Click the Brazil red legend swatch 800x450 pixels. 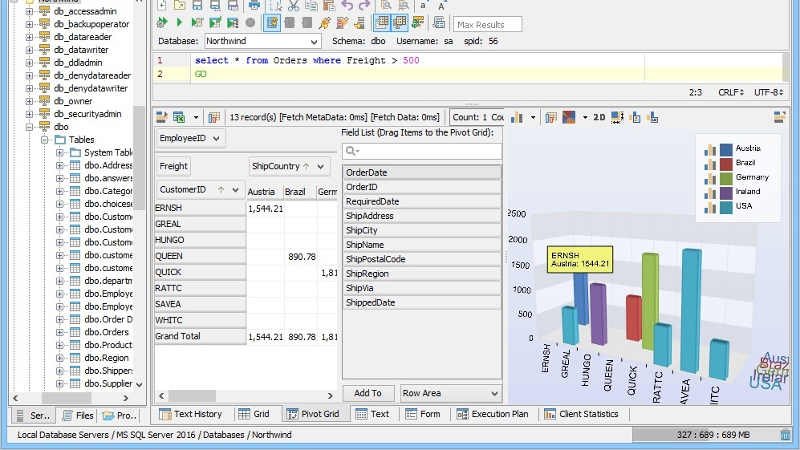[726, 163]
